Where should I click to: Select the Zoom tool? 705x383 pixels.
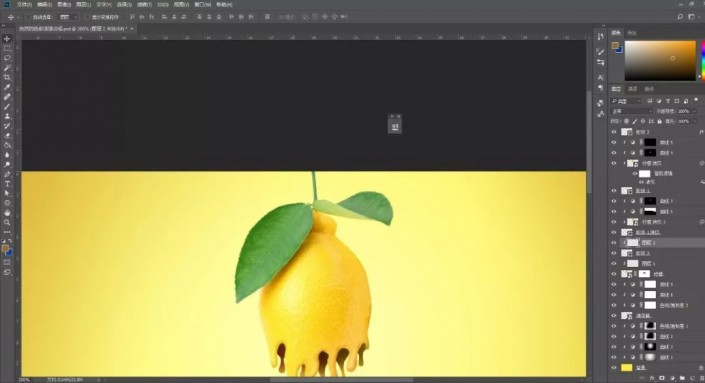tap(7, 223)
